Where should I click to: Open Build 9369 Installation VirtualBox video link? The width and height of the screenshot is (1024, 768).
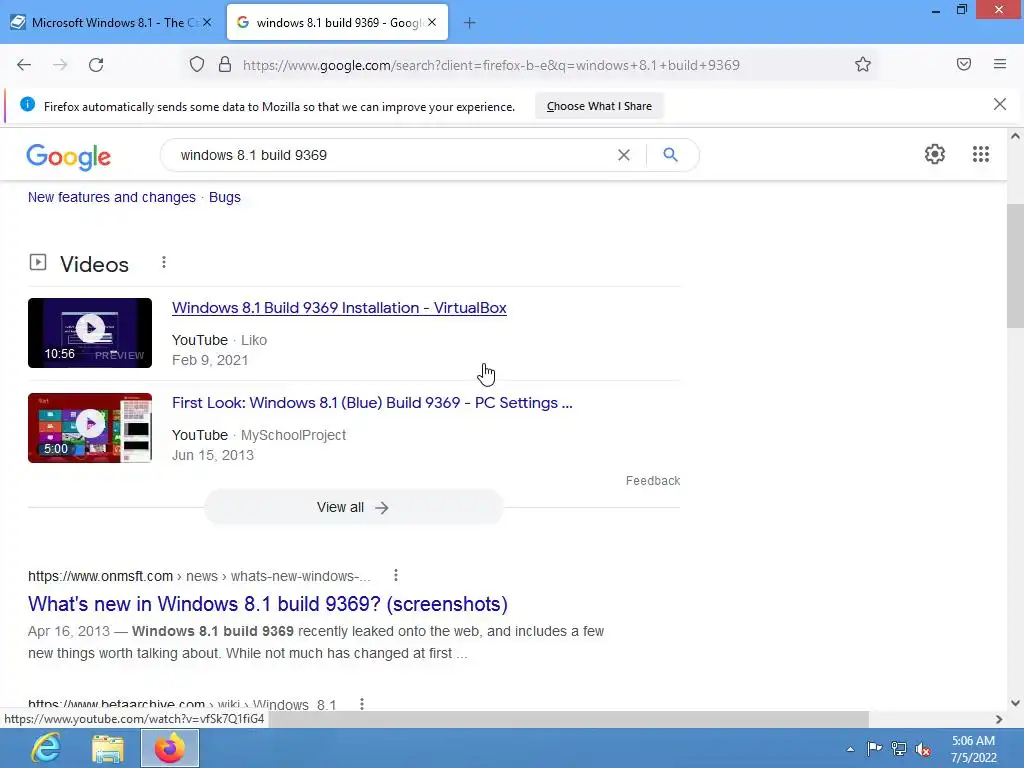[339, 308]
